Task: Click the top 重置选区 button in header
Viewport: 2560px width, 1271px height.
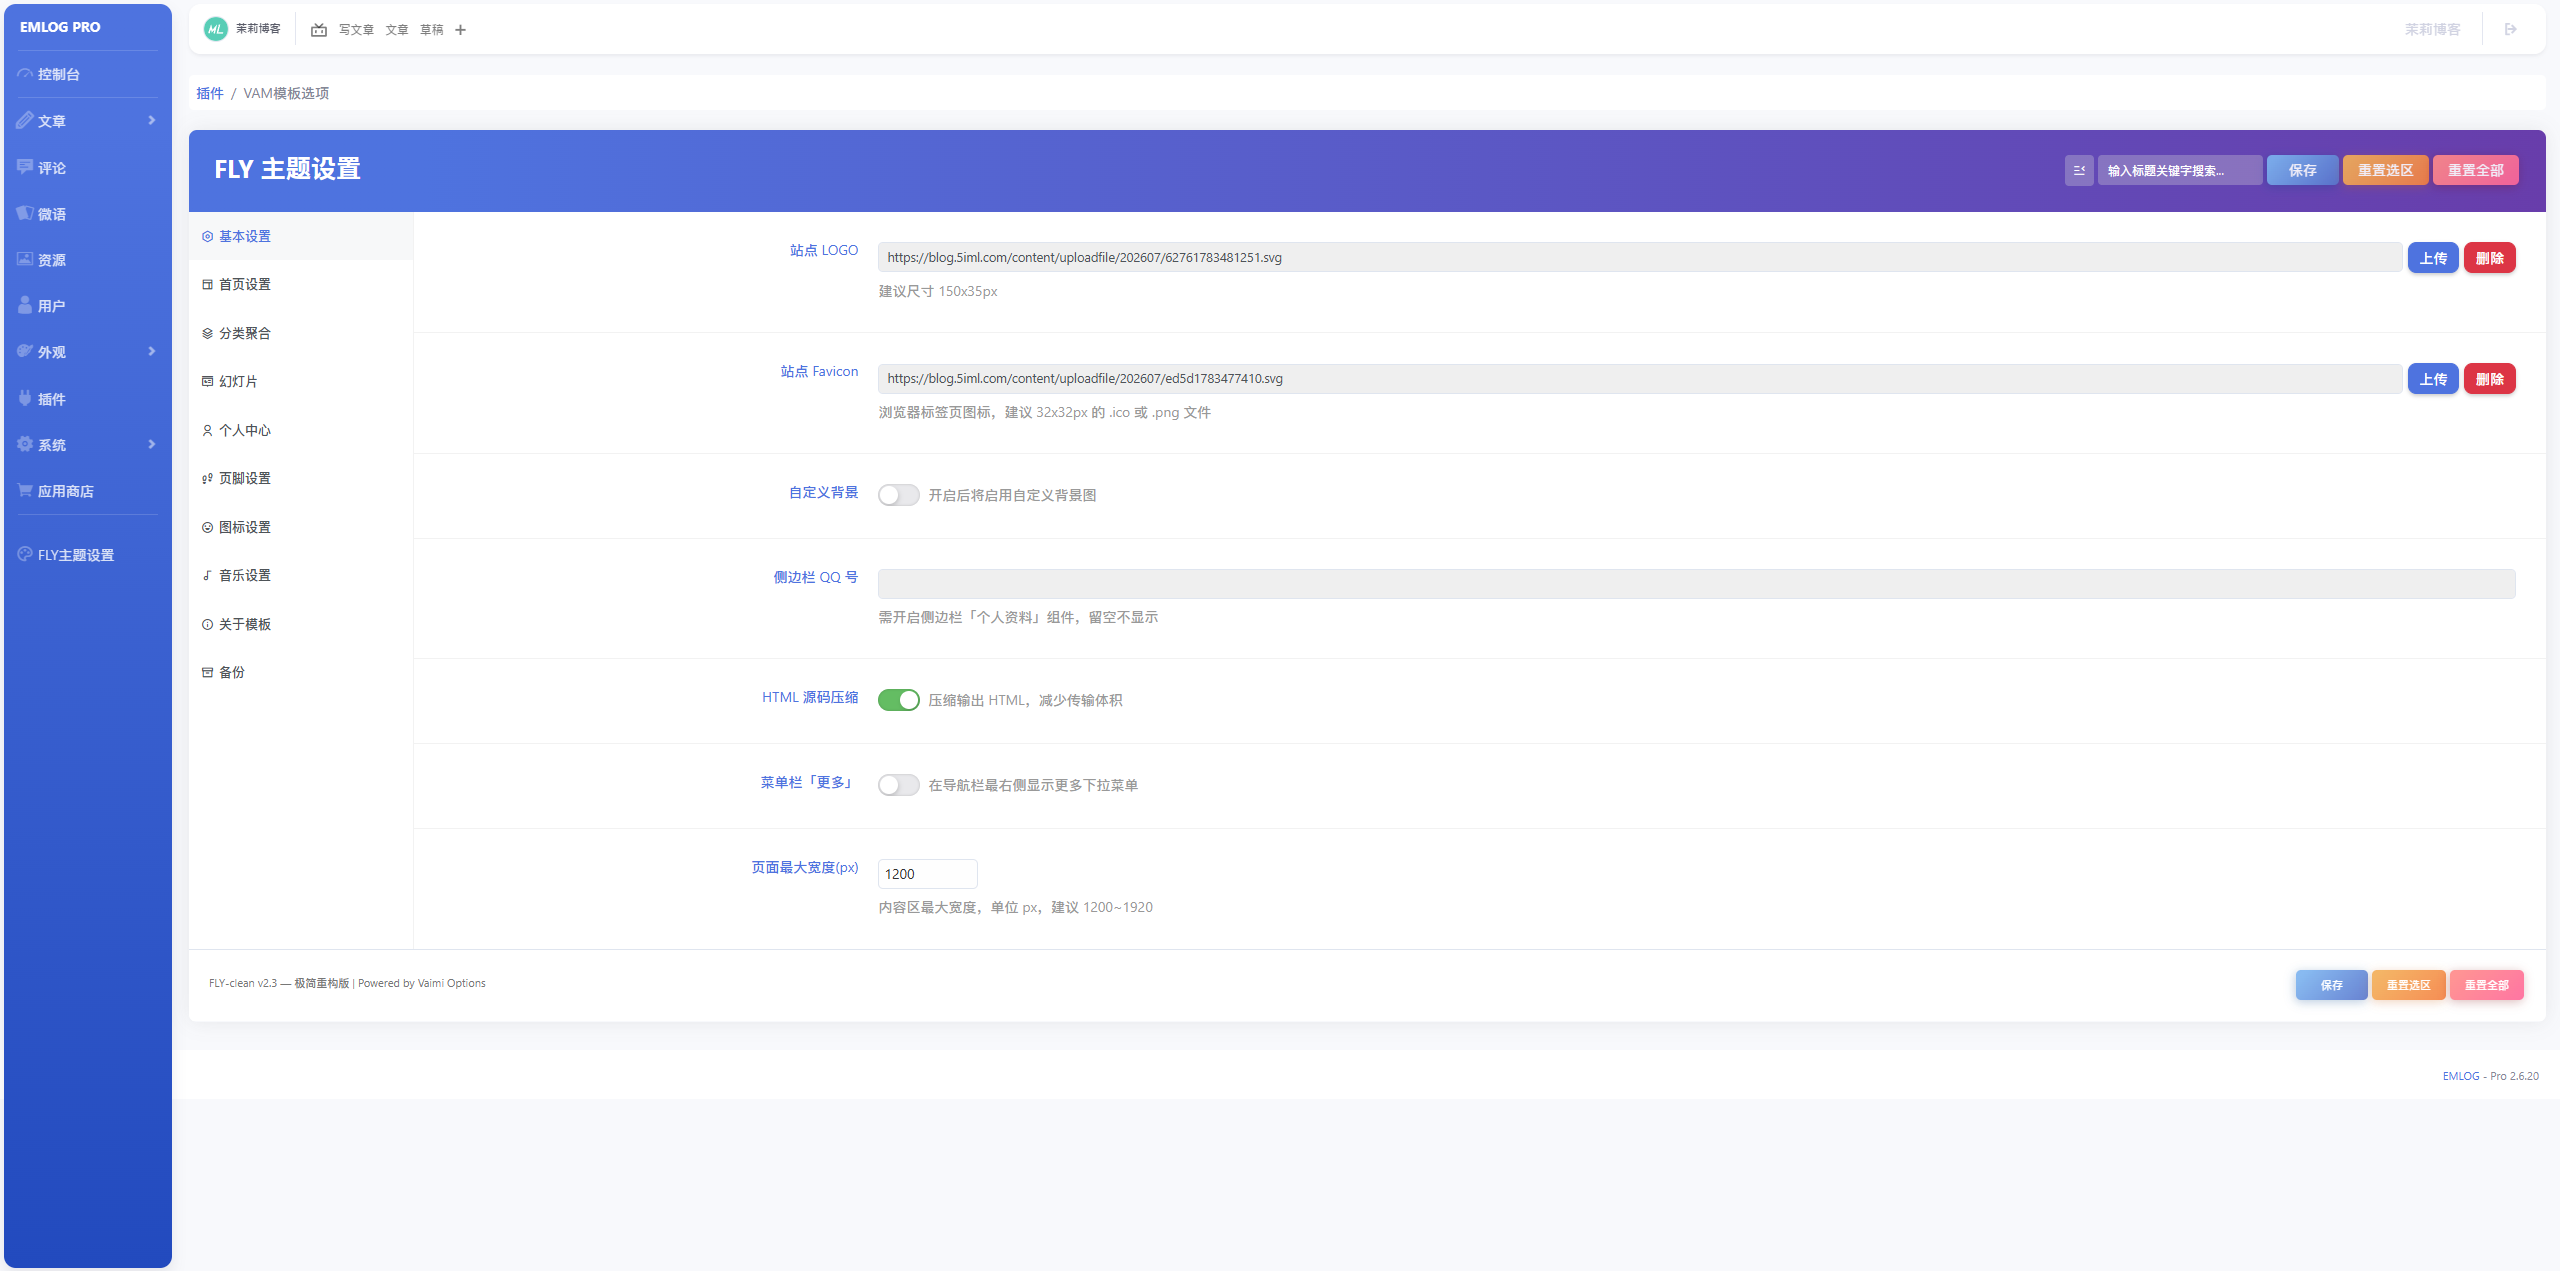Action: tap(2386, 170)
